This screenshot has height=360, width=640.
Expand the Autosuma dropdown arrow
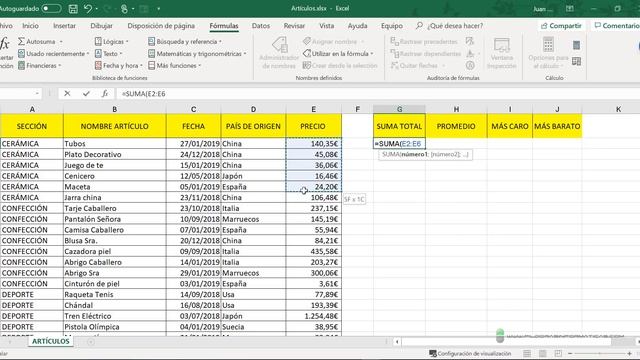pos(61,42)
